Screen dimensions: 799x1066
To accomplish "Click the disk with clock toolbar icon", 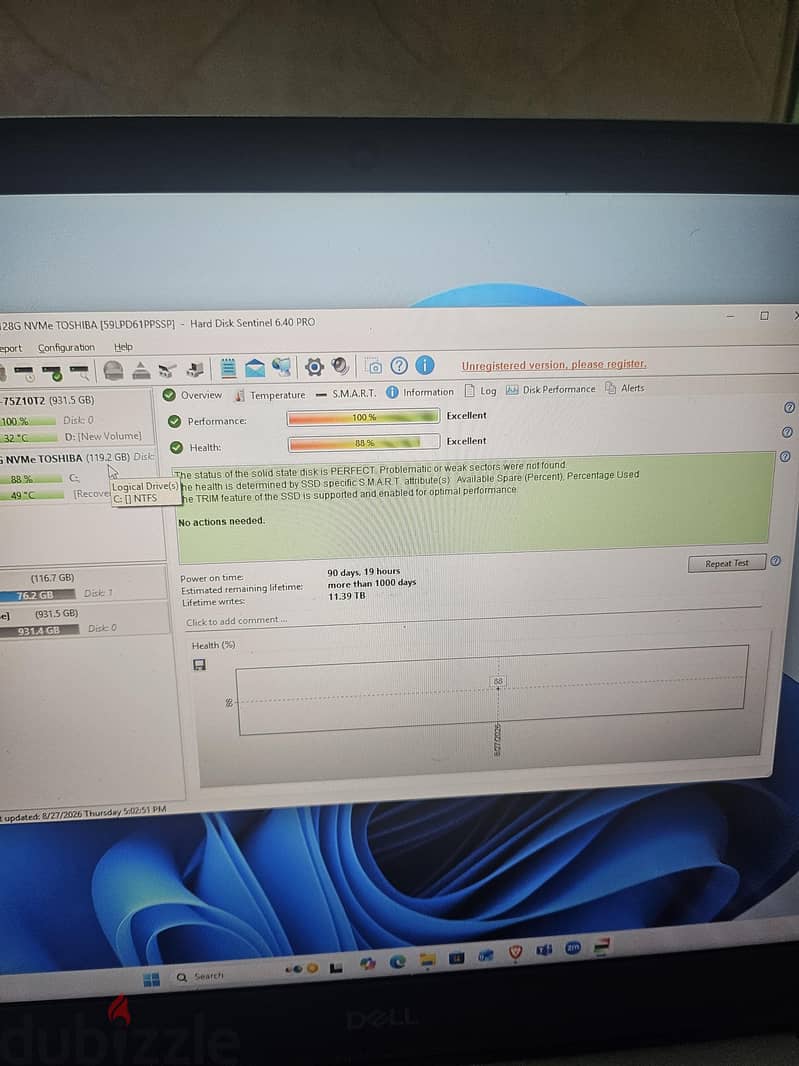I will point(24,373).
